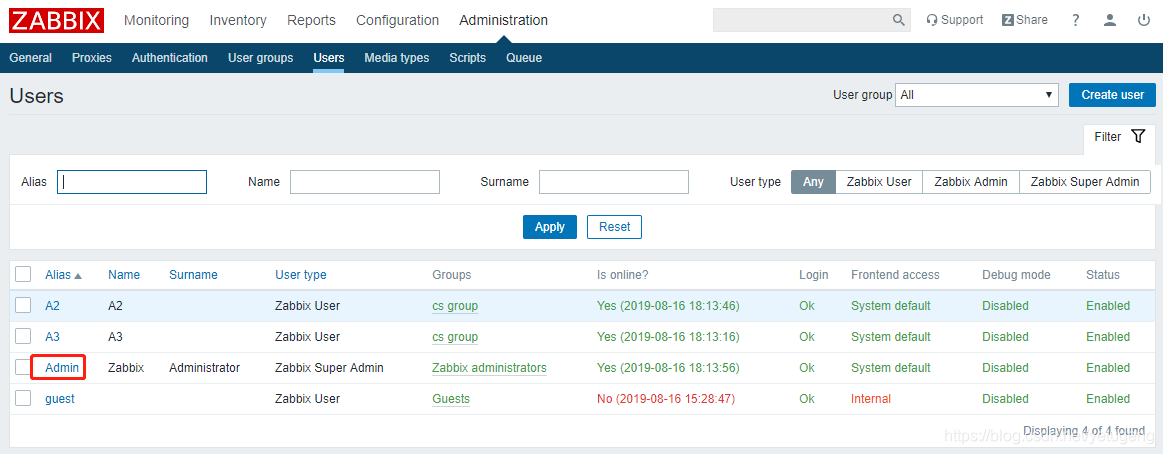Image resolution: width=1163 pixels, height=454 pixels.
Task: Click the Zabbix logo
Action: (56, 20)
